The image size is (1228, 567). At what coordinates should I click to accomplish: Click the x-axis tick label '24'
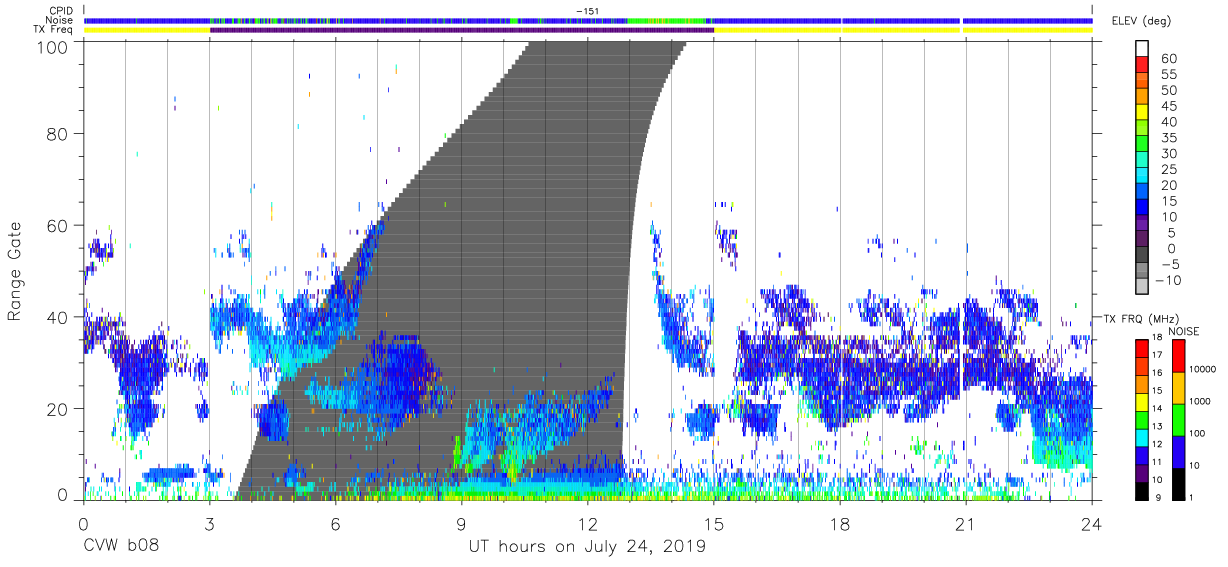coord(1092,525)
